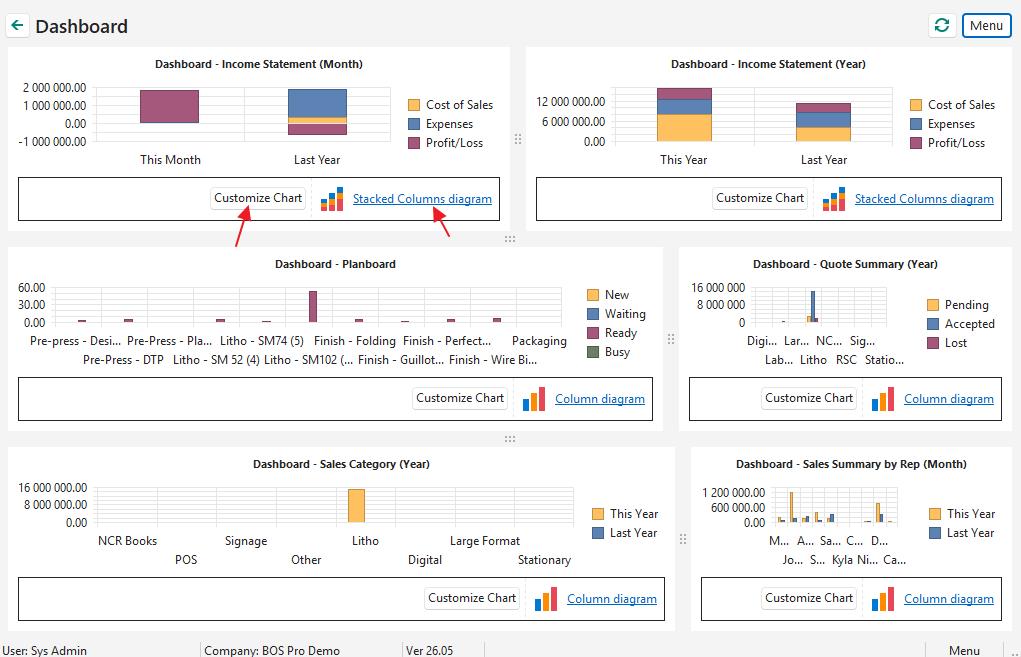The width and height of the screenshot is (1021, 657).
Task: Click the Pending legend swatch in Quote Summary
Action: (x=932, y=305)
